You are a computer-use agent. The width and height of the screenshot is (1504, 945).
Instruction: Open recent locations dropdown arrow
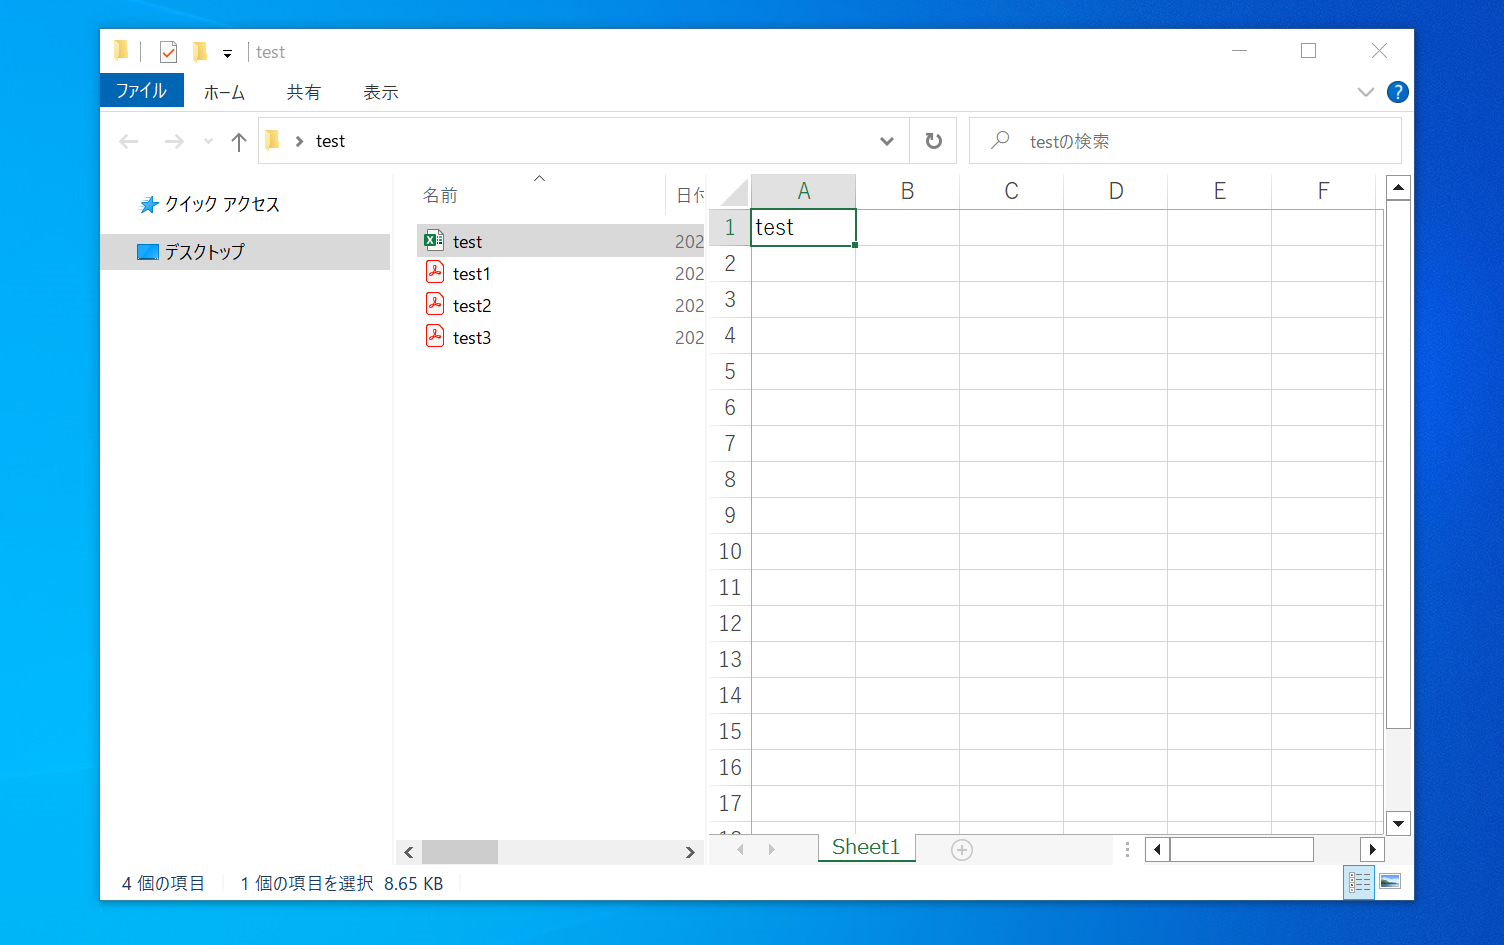(x=208, y=142)
